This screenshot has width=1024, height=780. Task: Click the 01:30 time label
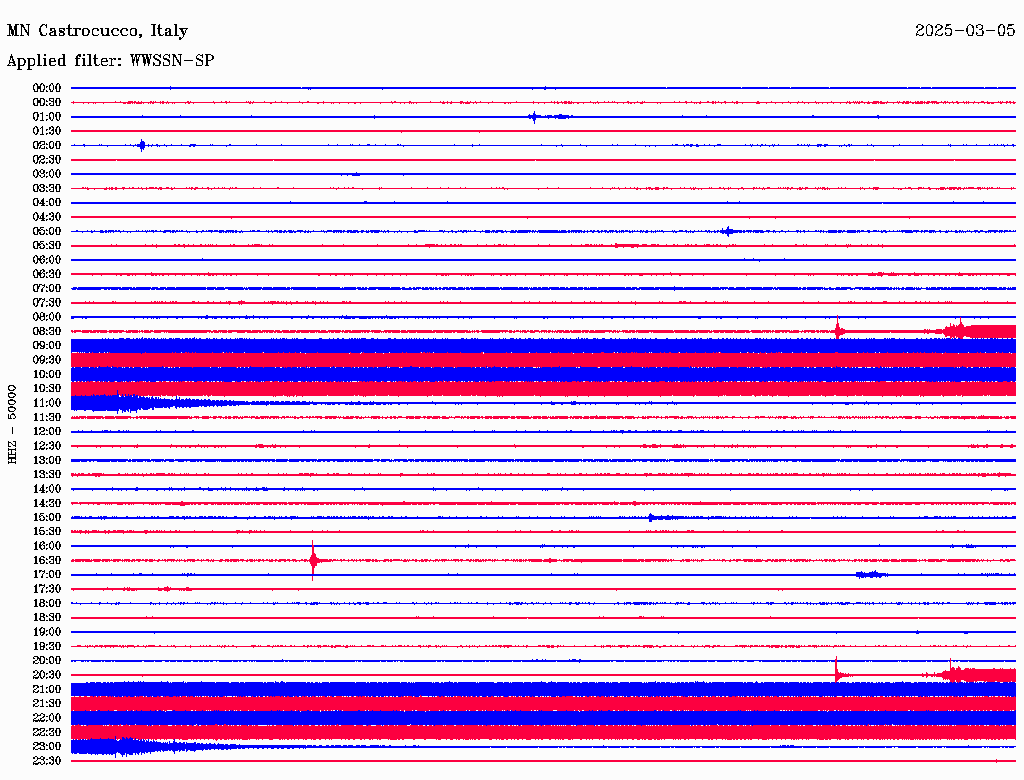pos(46,131)
